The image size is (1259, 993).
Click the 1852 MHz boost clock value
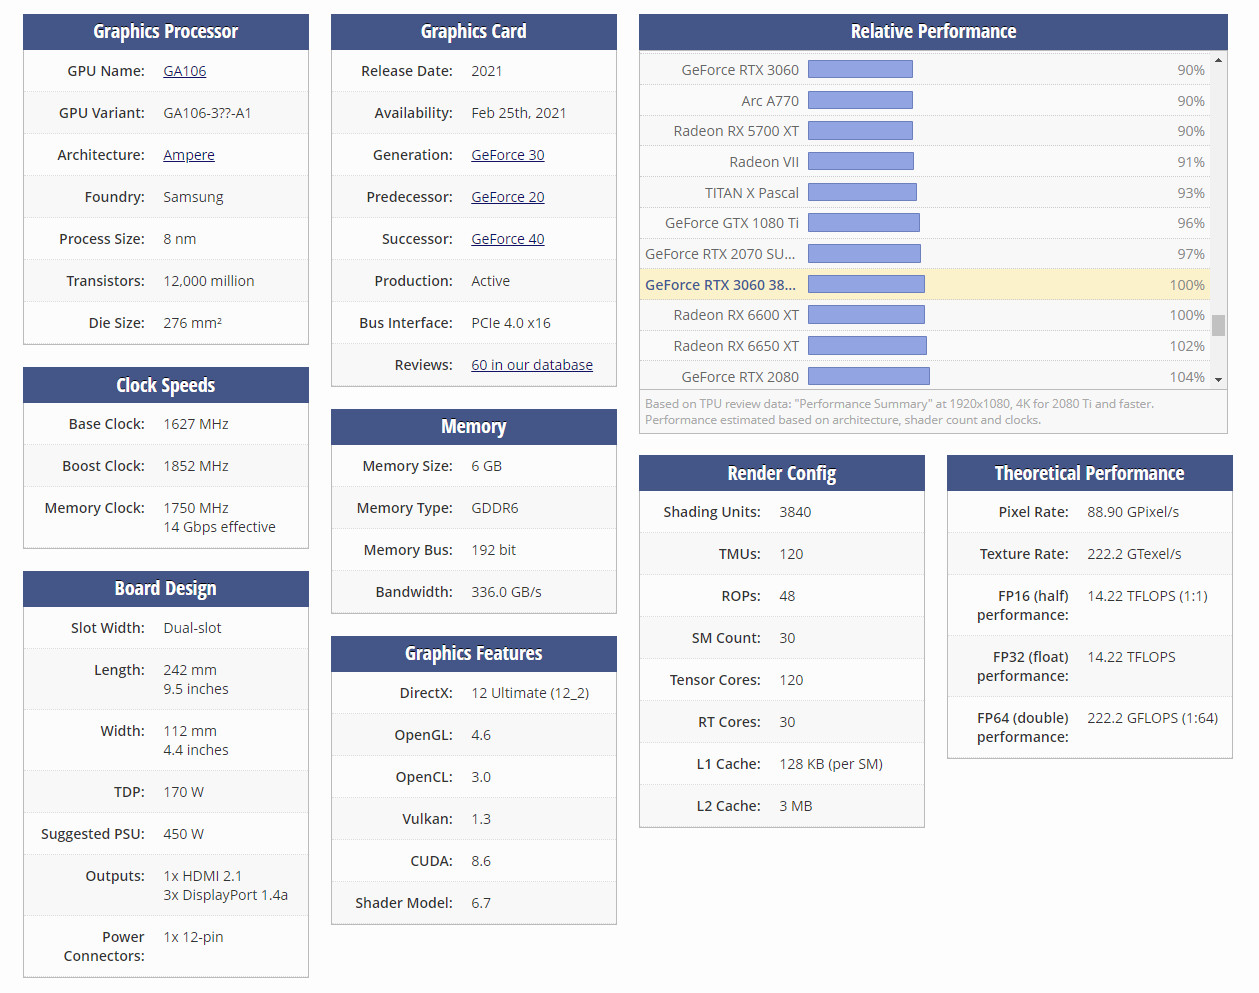[x=196, y=466]
